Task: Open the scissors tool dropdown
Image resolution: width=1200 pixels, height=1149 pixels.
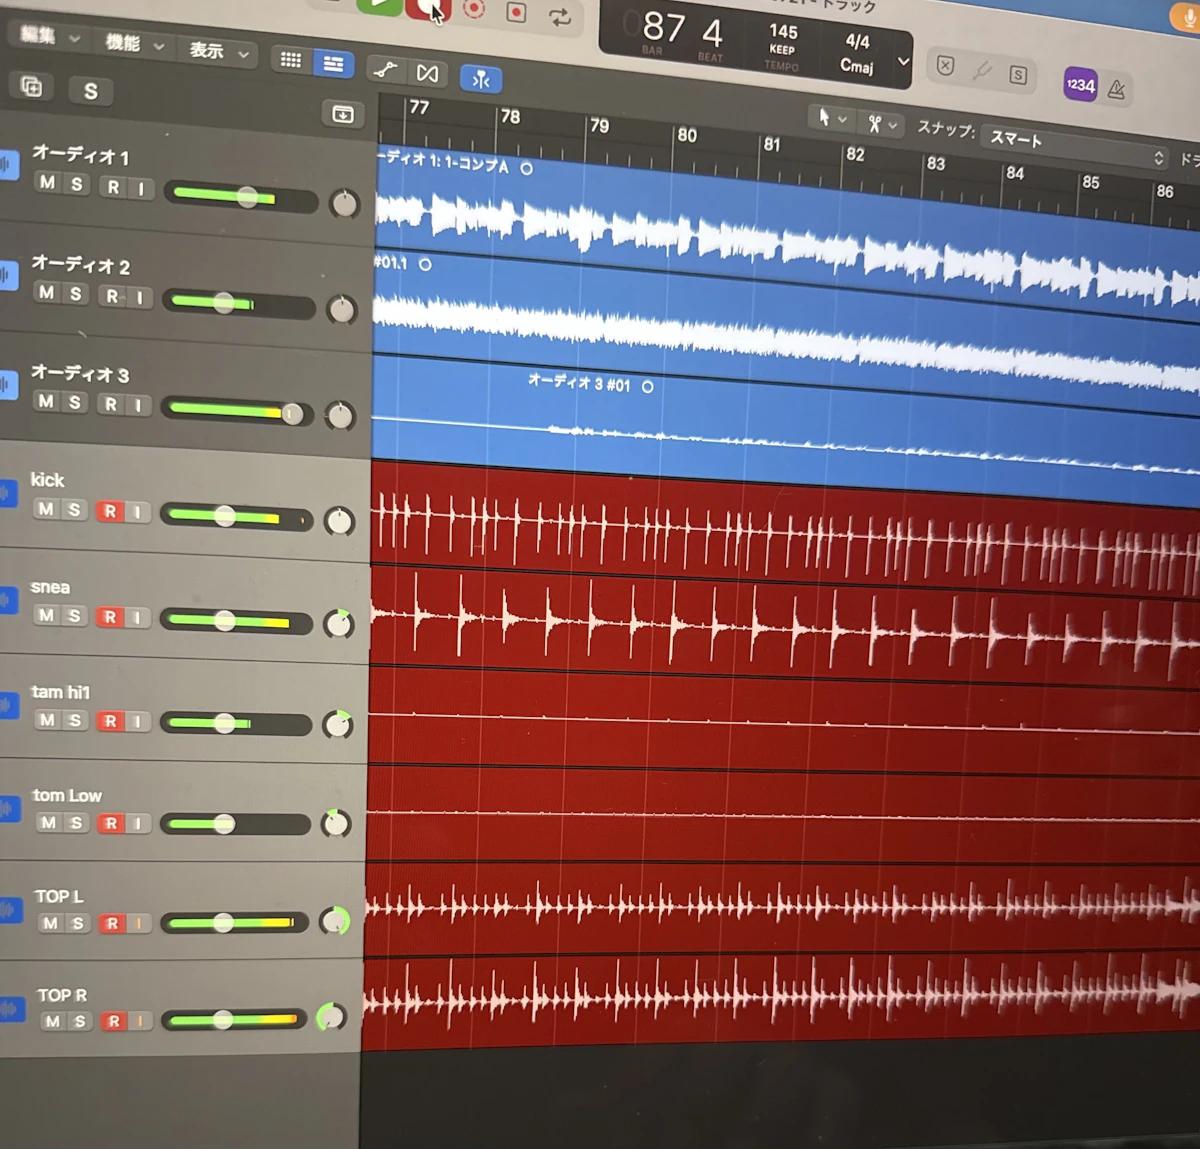Action: (882, 125)
